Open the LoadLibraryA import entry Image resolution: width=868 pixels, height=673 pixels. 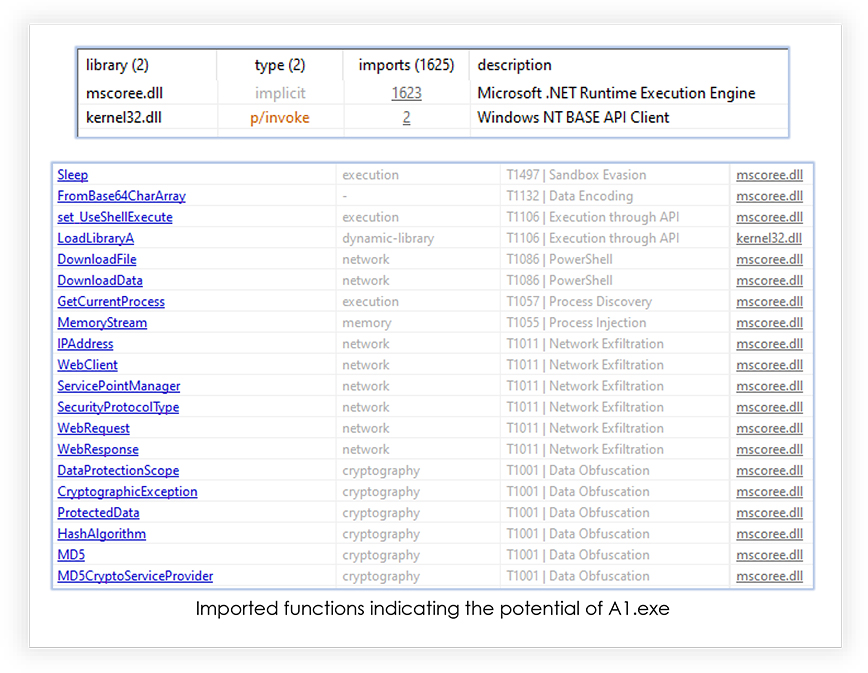[x=96, y=238]
